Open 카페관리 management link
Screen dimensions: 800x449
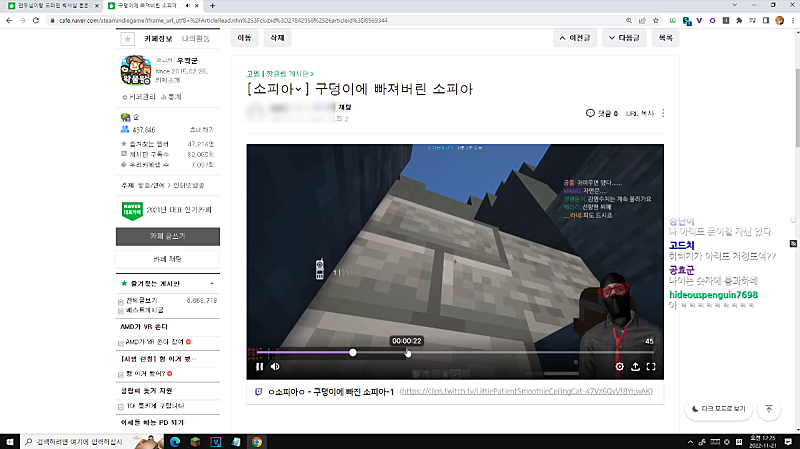139,97
